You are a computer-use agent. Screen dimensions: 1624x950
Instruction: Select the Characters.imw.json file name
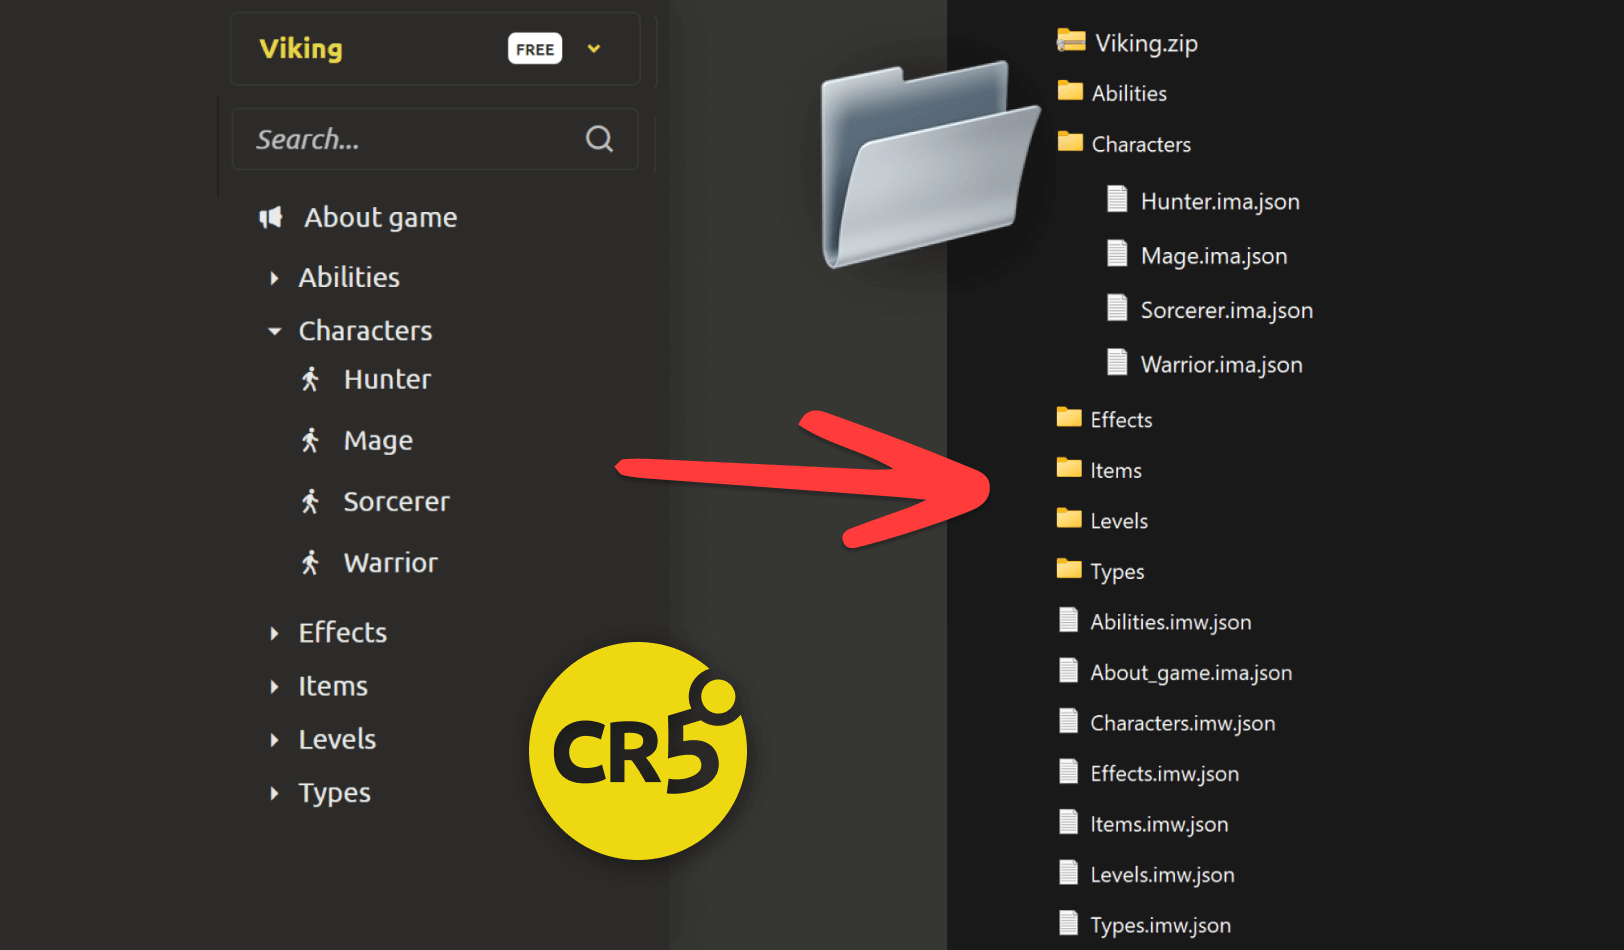pyautogui.click(x=1182, y=723)
